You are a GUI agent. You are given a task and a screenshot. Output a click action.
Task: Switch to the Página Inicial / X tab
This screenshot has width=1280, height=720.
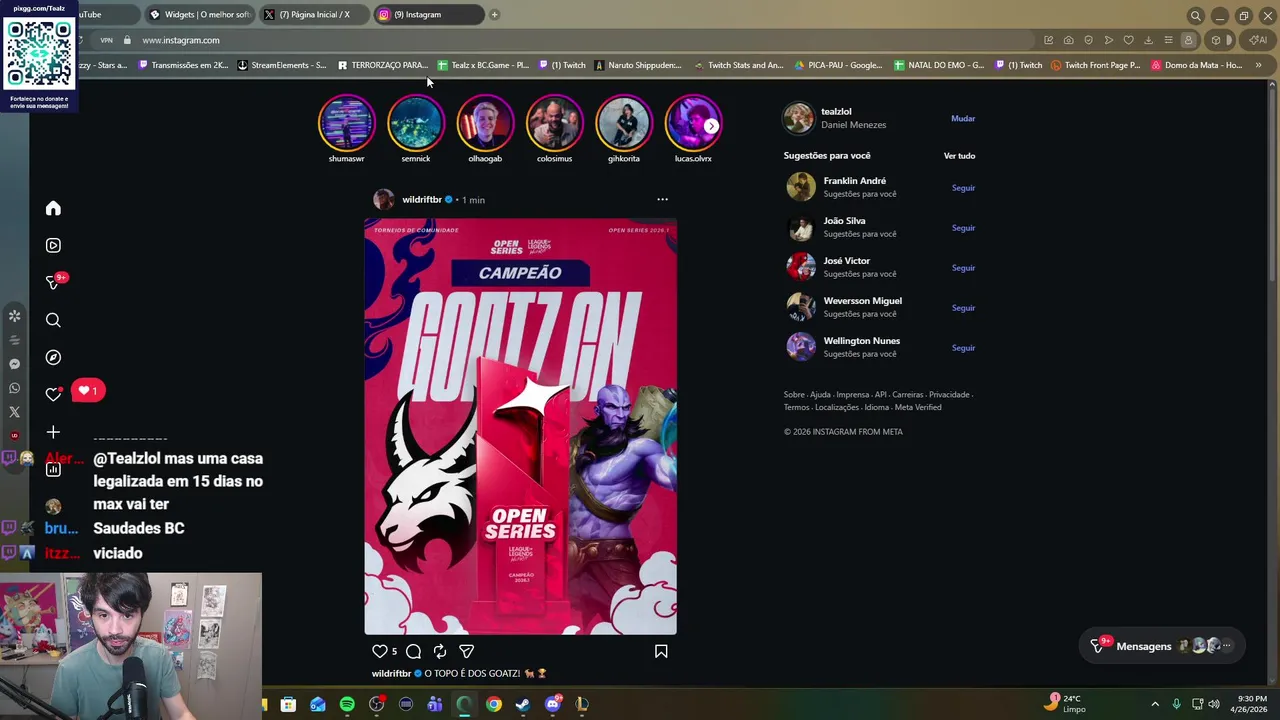[x=314, y=15]
